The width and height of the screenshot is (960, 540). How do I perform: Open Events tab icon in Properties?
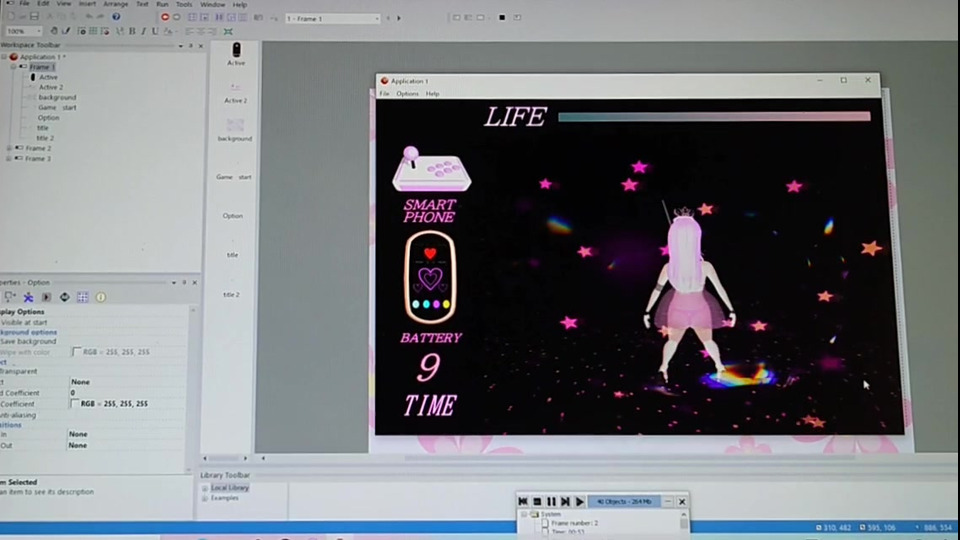(64, 298)
